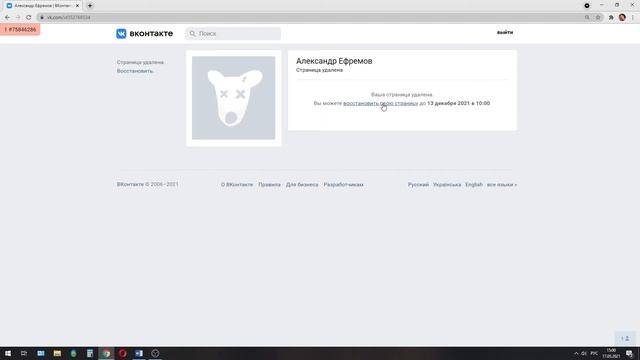This screenshot has height=360, width=640.
Task: Open the Chrome three-dot menu
Action: click(x=633, y=18)
